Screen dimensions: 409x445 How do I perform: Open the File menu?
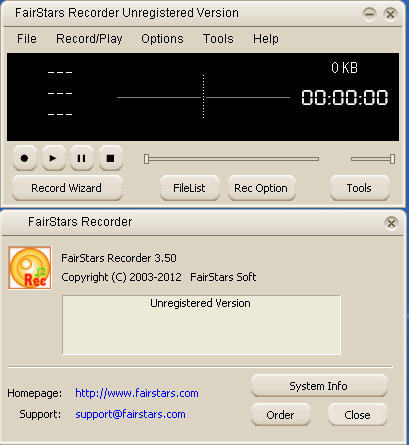coord(27,39)
